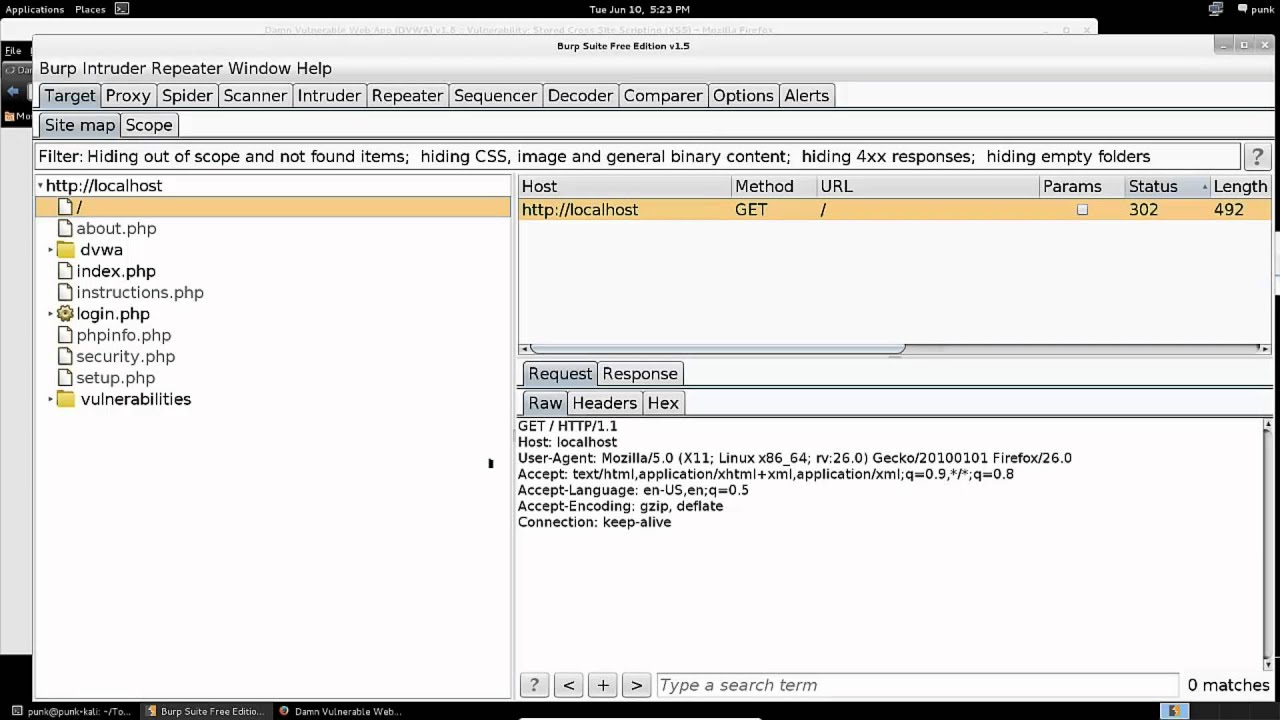Select the root slash file icon

[x=65, y=207]
